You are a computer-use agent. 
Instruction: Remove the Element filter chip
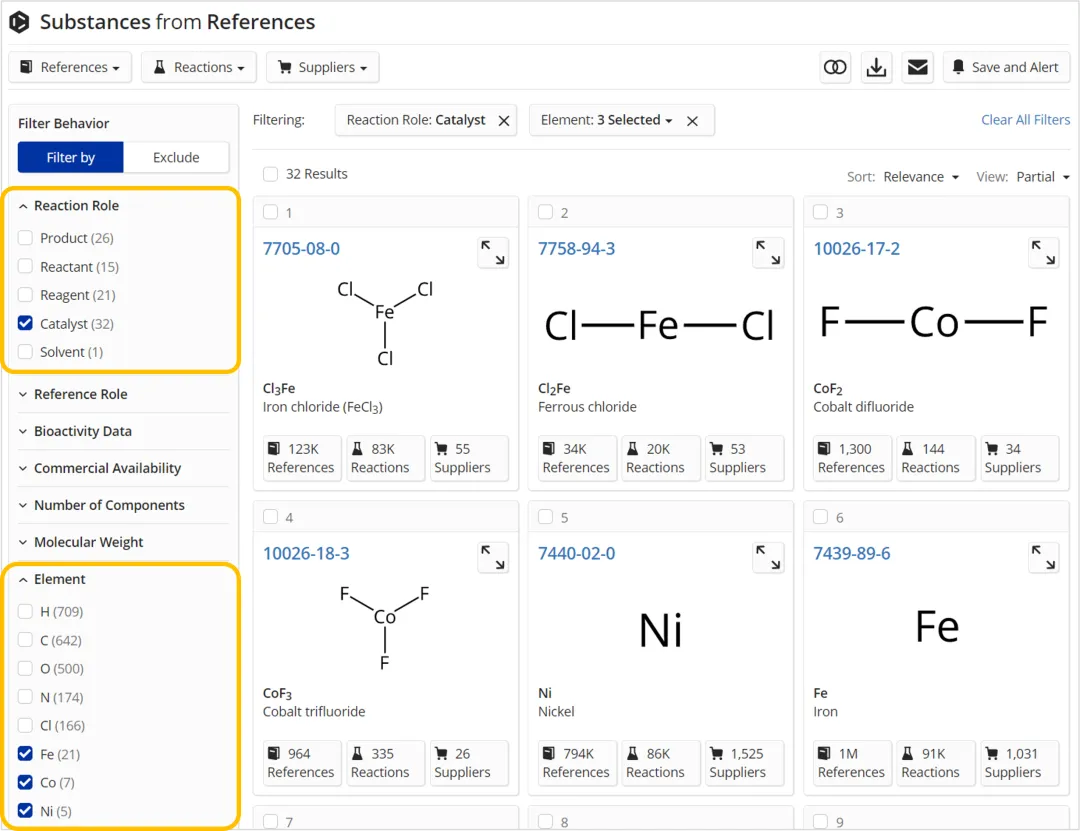tap(692, 121)
